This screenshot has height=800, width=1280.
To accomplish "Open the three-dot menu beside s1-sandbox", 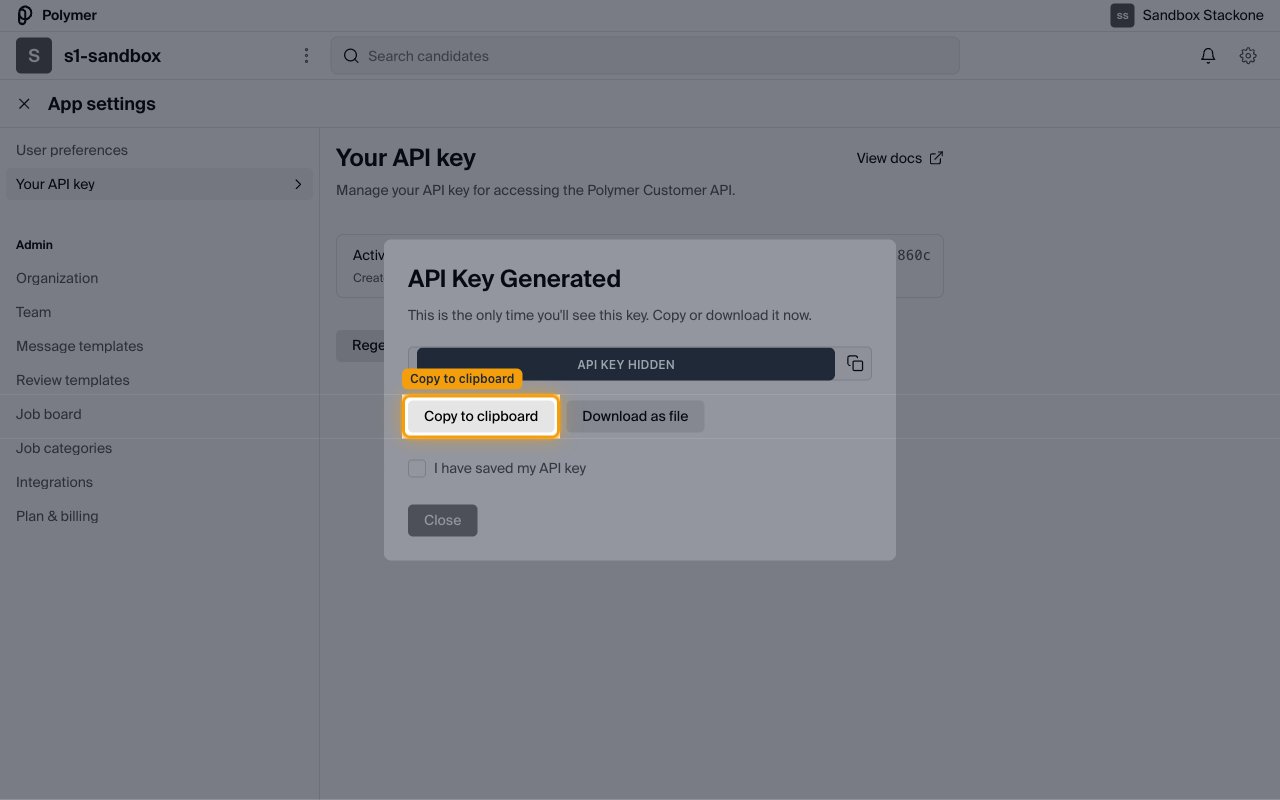I will (306, 56).
